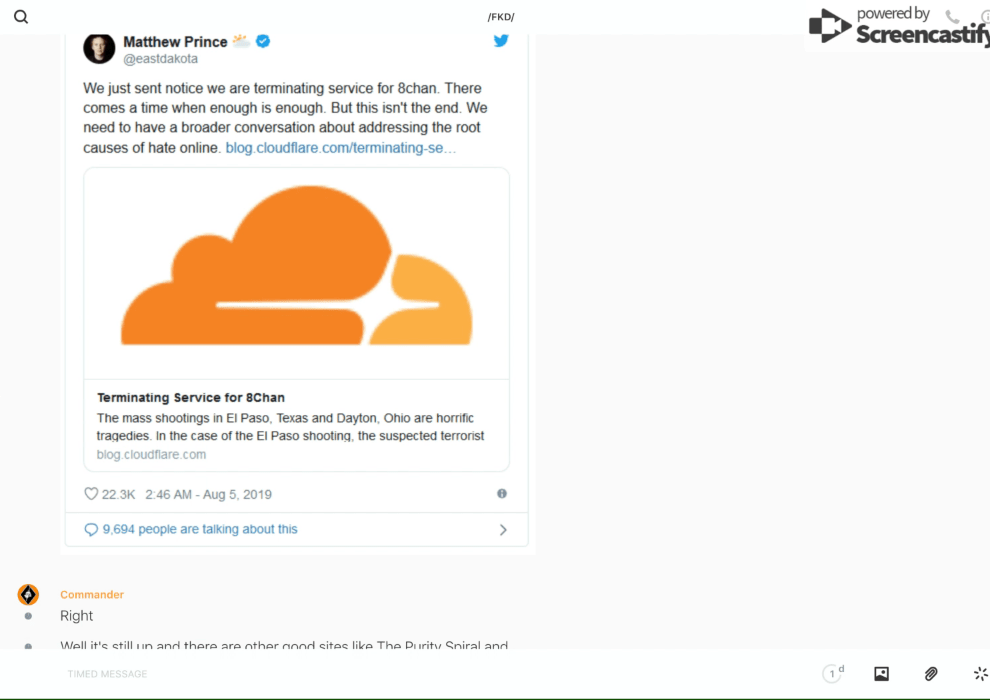Attach a file with the paperclip icon
The height and width of the screenshot is (700, 990).
[931, 674]
